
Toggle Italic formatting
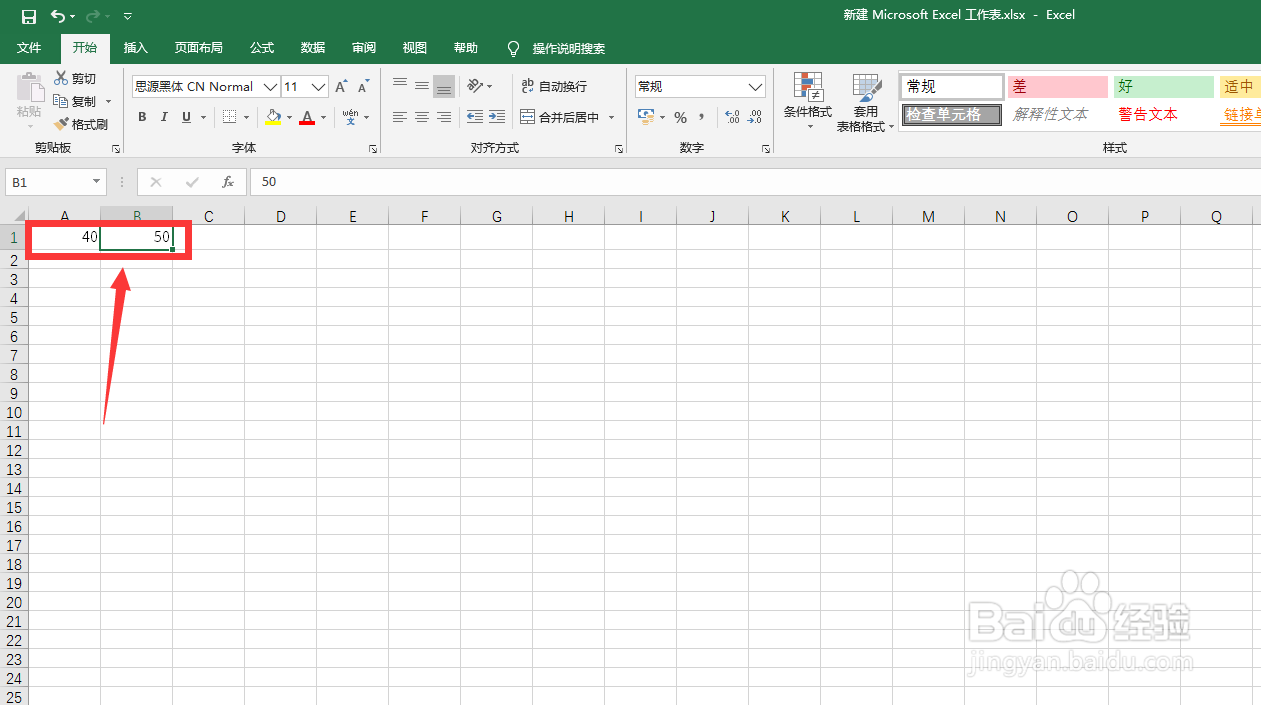click(164, 117)
